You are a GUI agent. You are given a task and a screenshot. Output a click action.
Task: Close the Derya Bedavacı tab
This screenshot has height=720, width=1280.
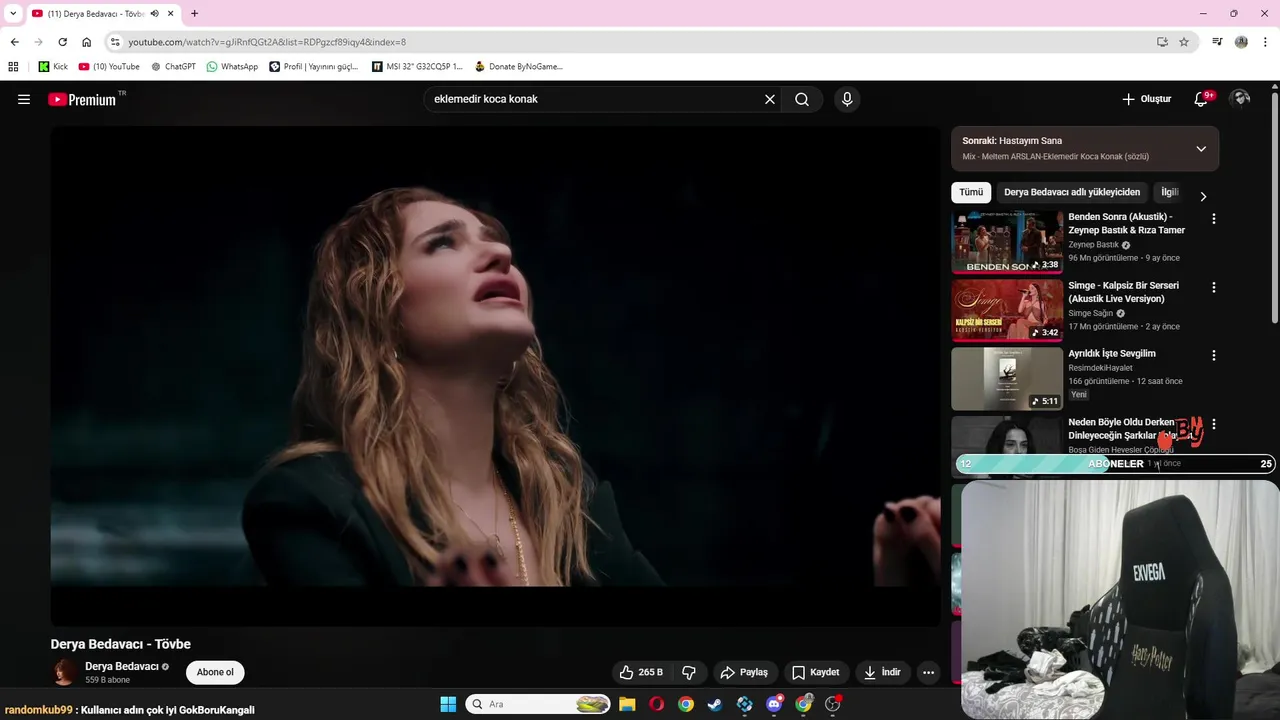171,14
